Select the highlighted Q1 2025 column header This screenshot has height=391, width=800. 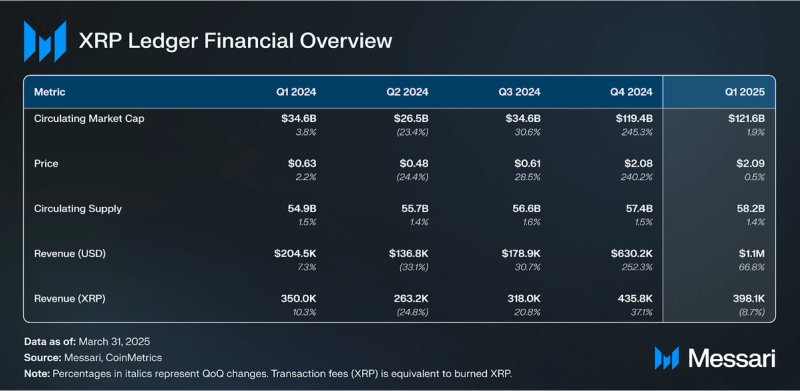(x=744, y=92)
